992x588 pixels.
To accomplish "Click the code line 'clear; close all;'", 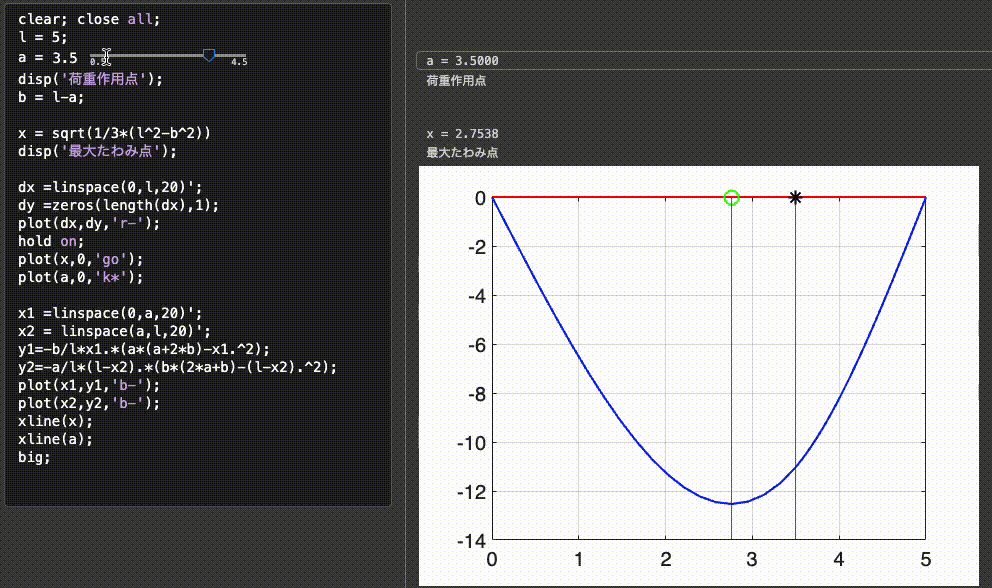I will click(x=89, y=19).
